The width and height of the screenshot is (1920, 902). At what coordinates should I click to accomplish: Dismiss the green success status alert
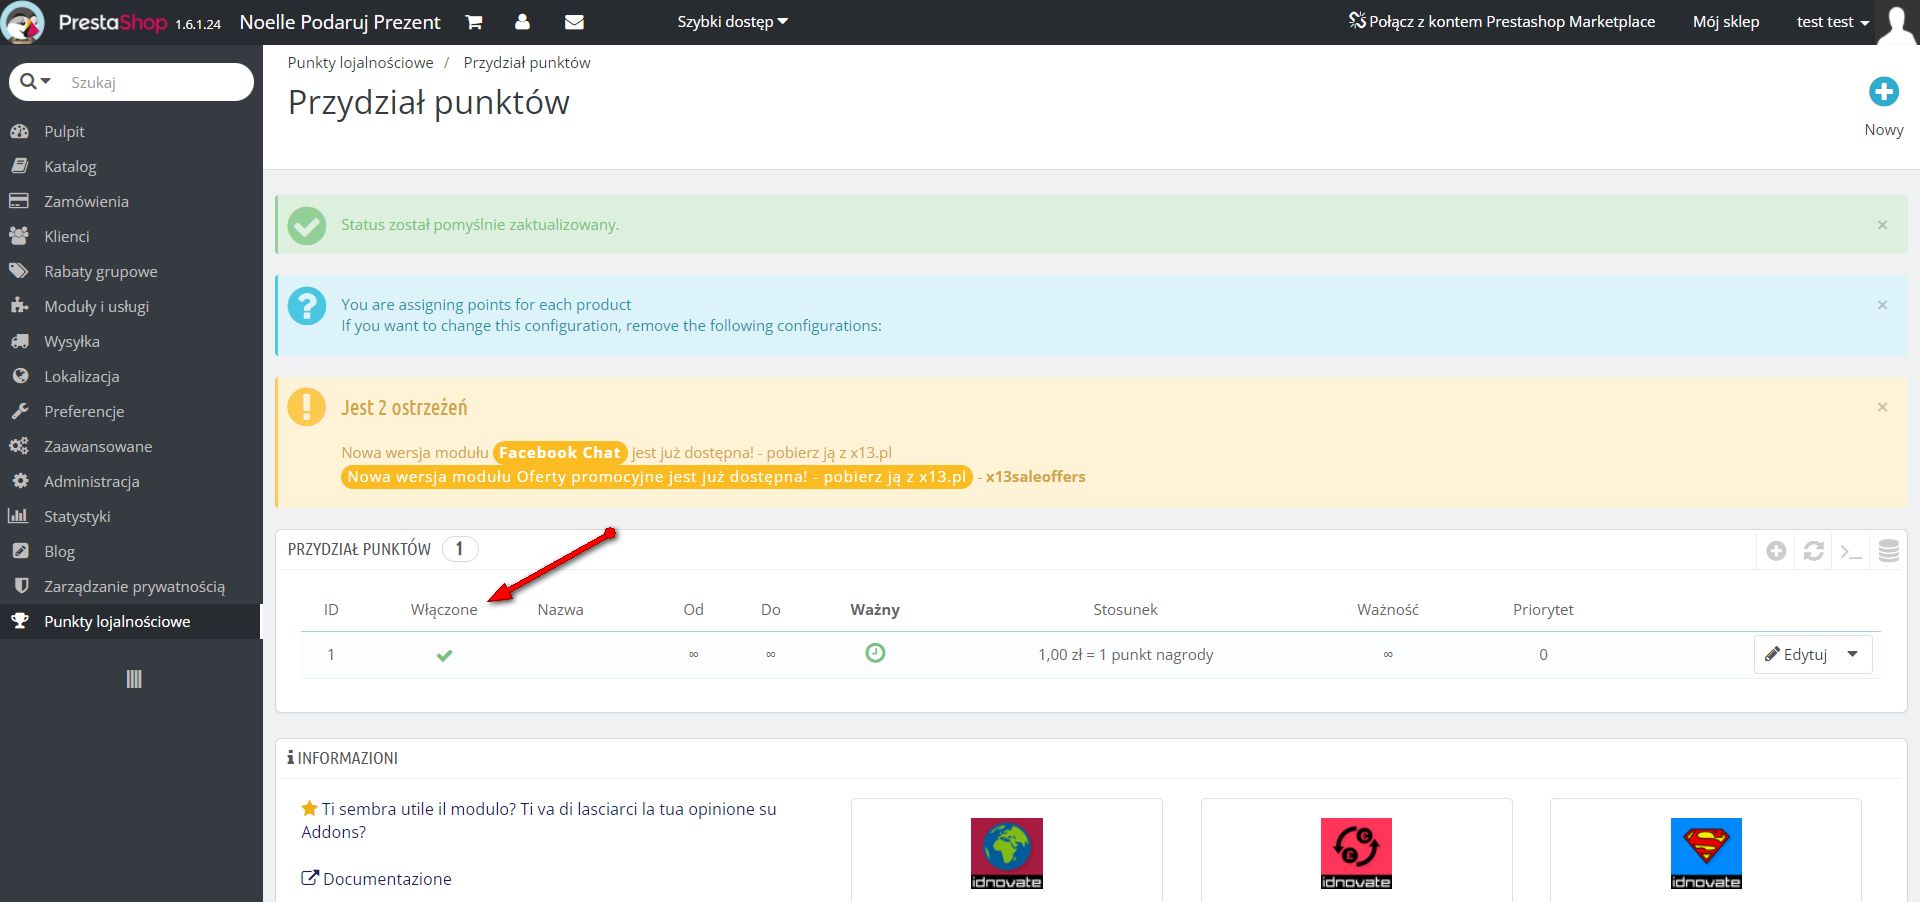click(x=1882, y=225)
